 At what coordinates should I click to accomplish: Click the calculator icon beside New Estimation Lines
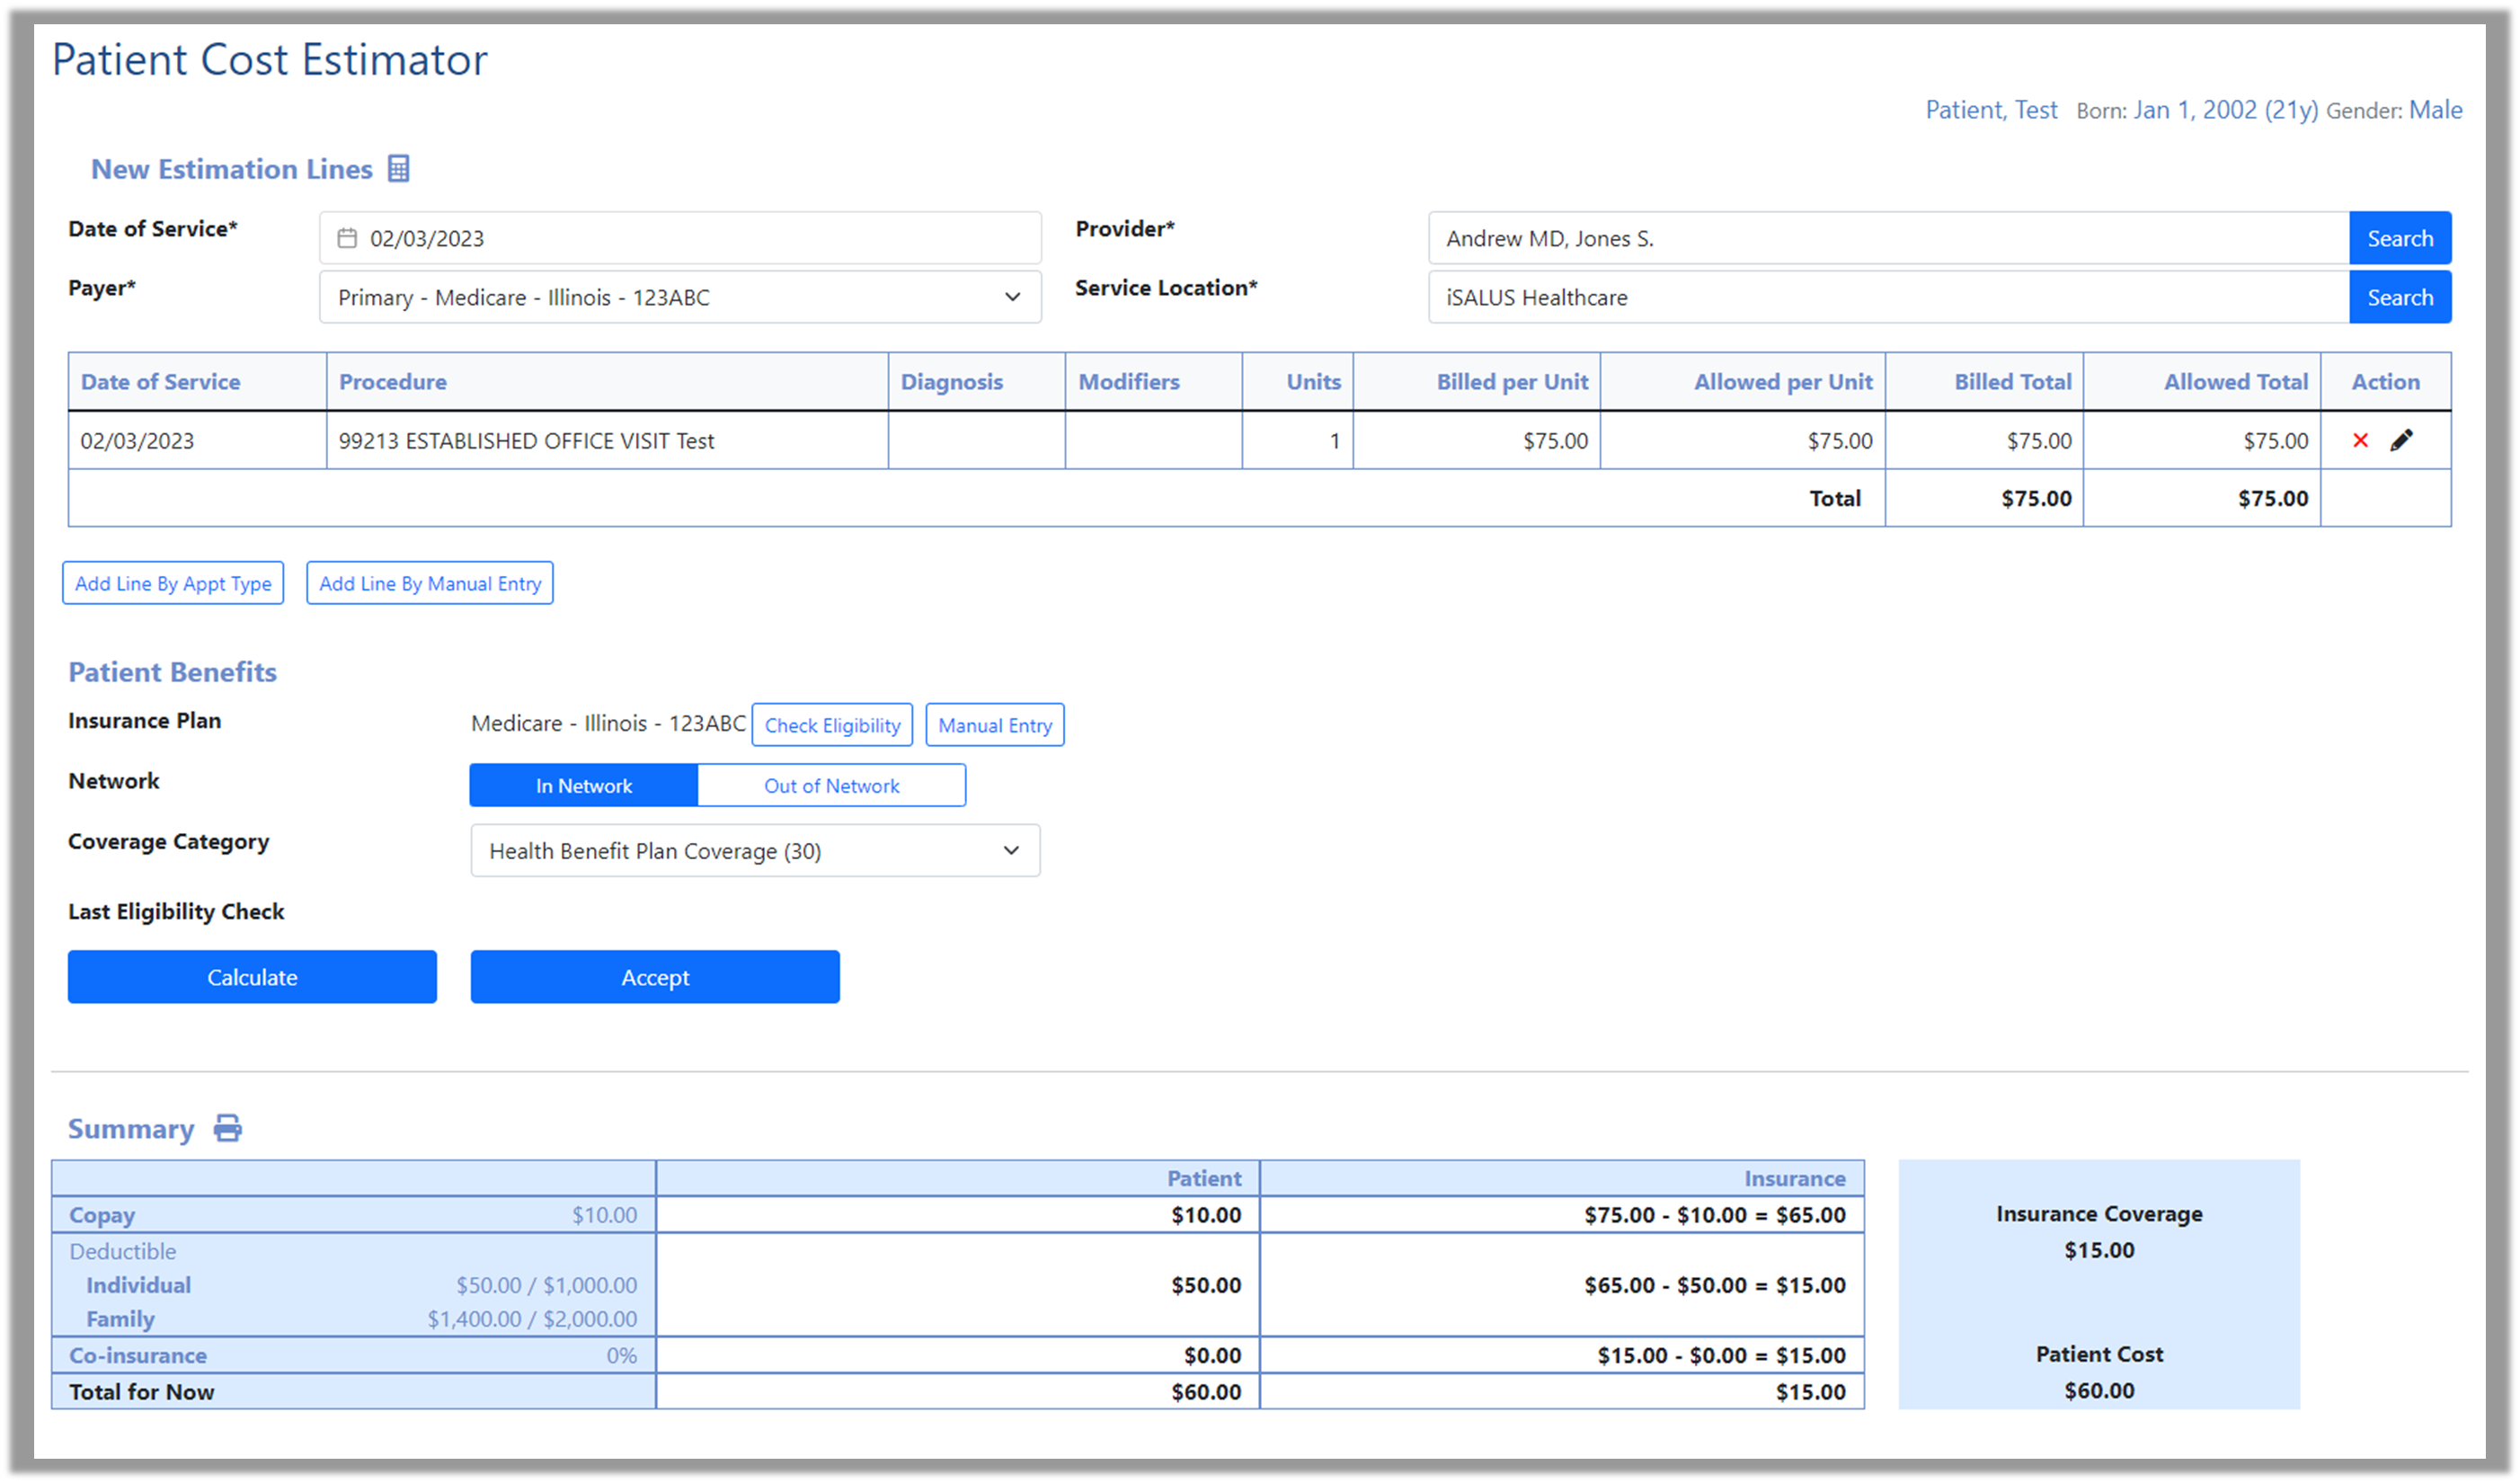tap(398, 169)
